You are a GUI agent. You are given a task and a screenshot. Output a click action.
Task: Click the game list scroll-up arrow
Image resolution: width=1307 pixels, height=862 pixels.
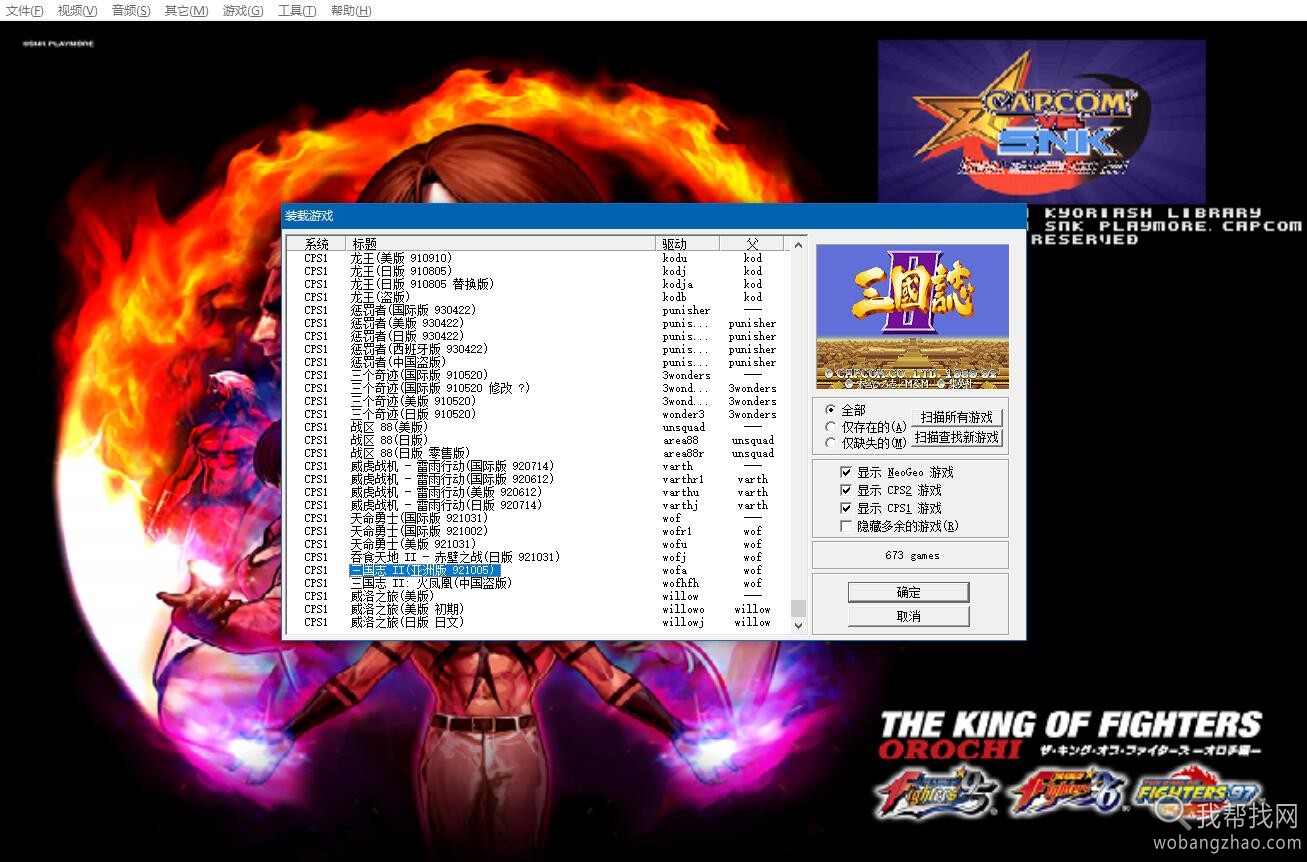(x=798, y=244)
